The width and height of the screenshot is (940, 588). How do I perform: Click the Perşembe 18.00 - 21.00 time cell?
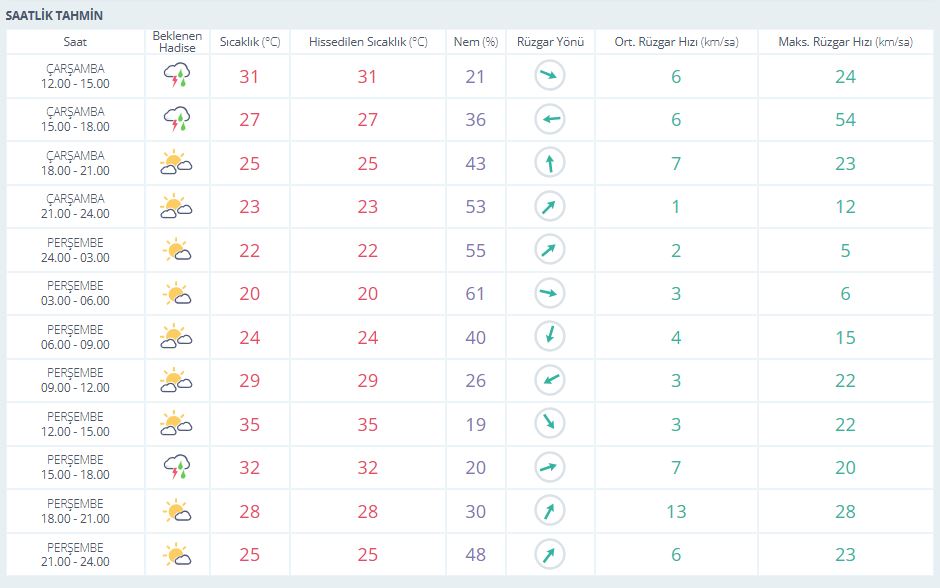[76, 511]
